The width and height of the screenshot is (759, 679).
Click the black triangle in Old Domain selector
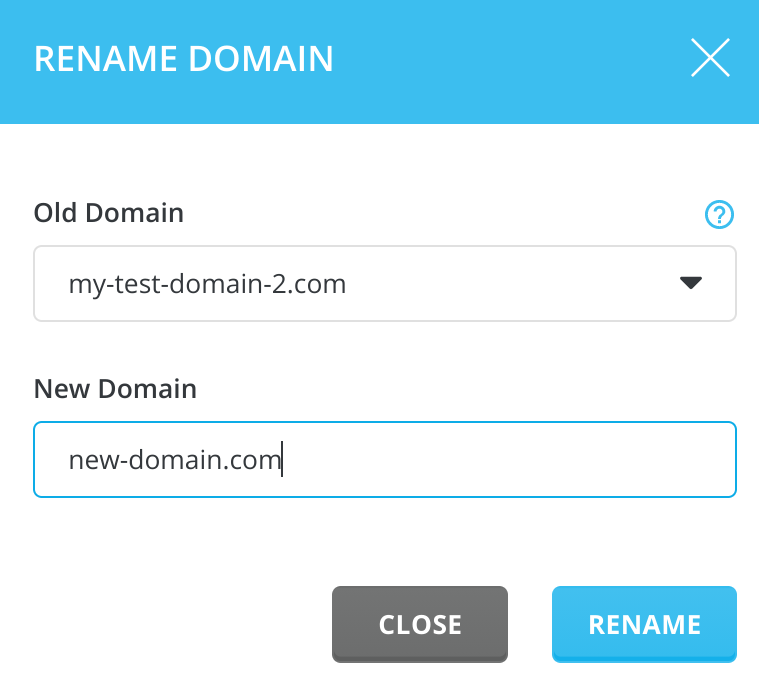click(x=691, y=284)
